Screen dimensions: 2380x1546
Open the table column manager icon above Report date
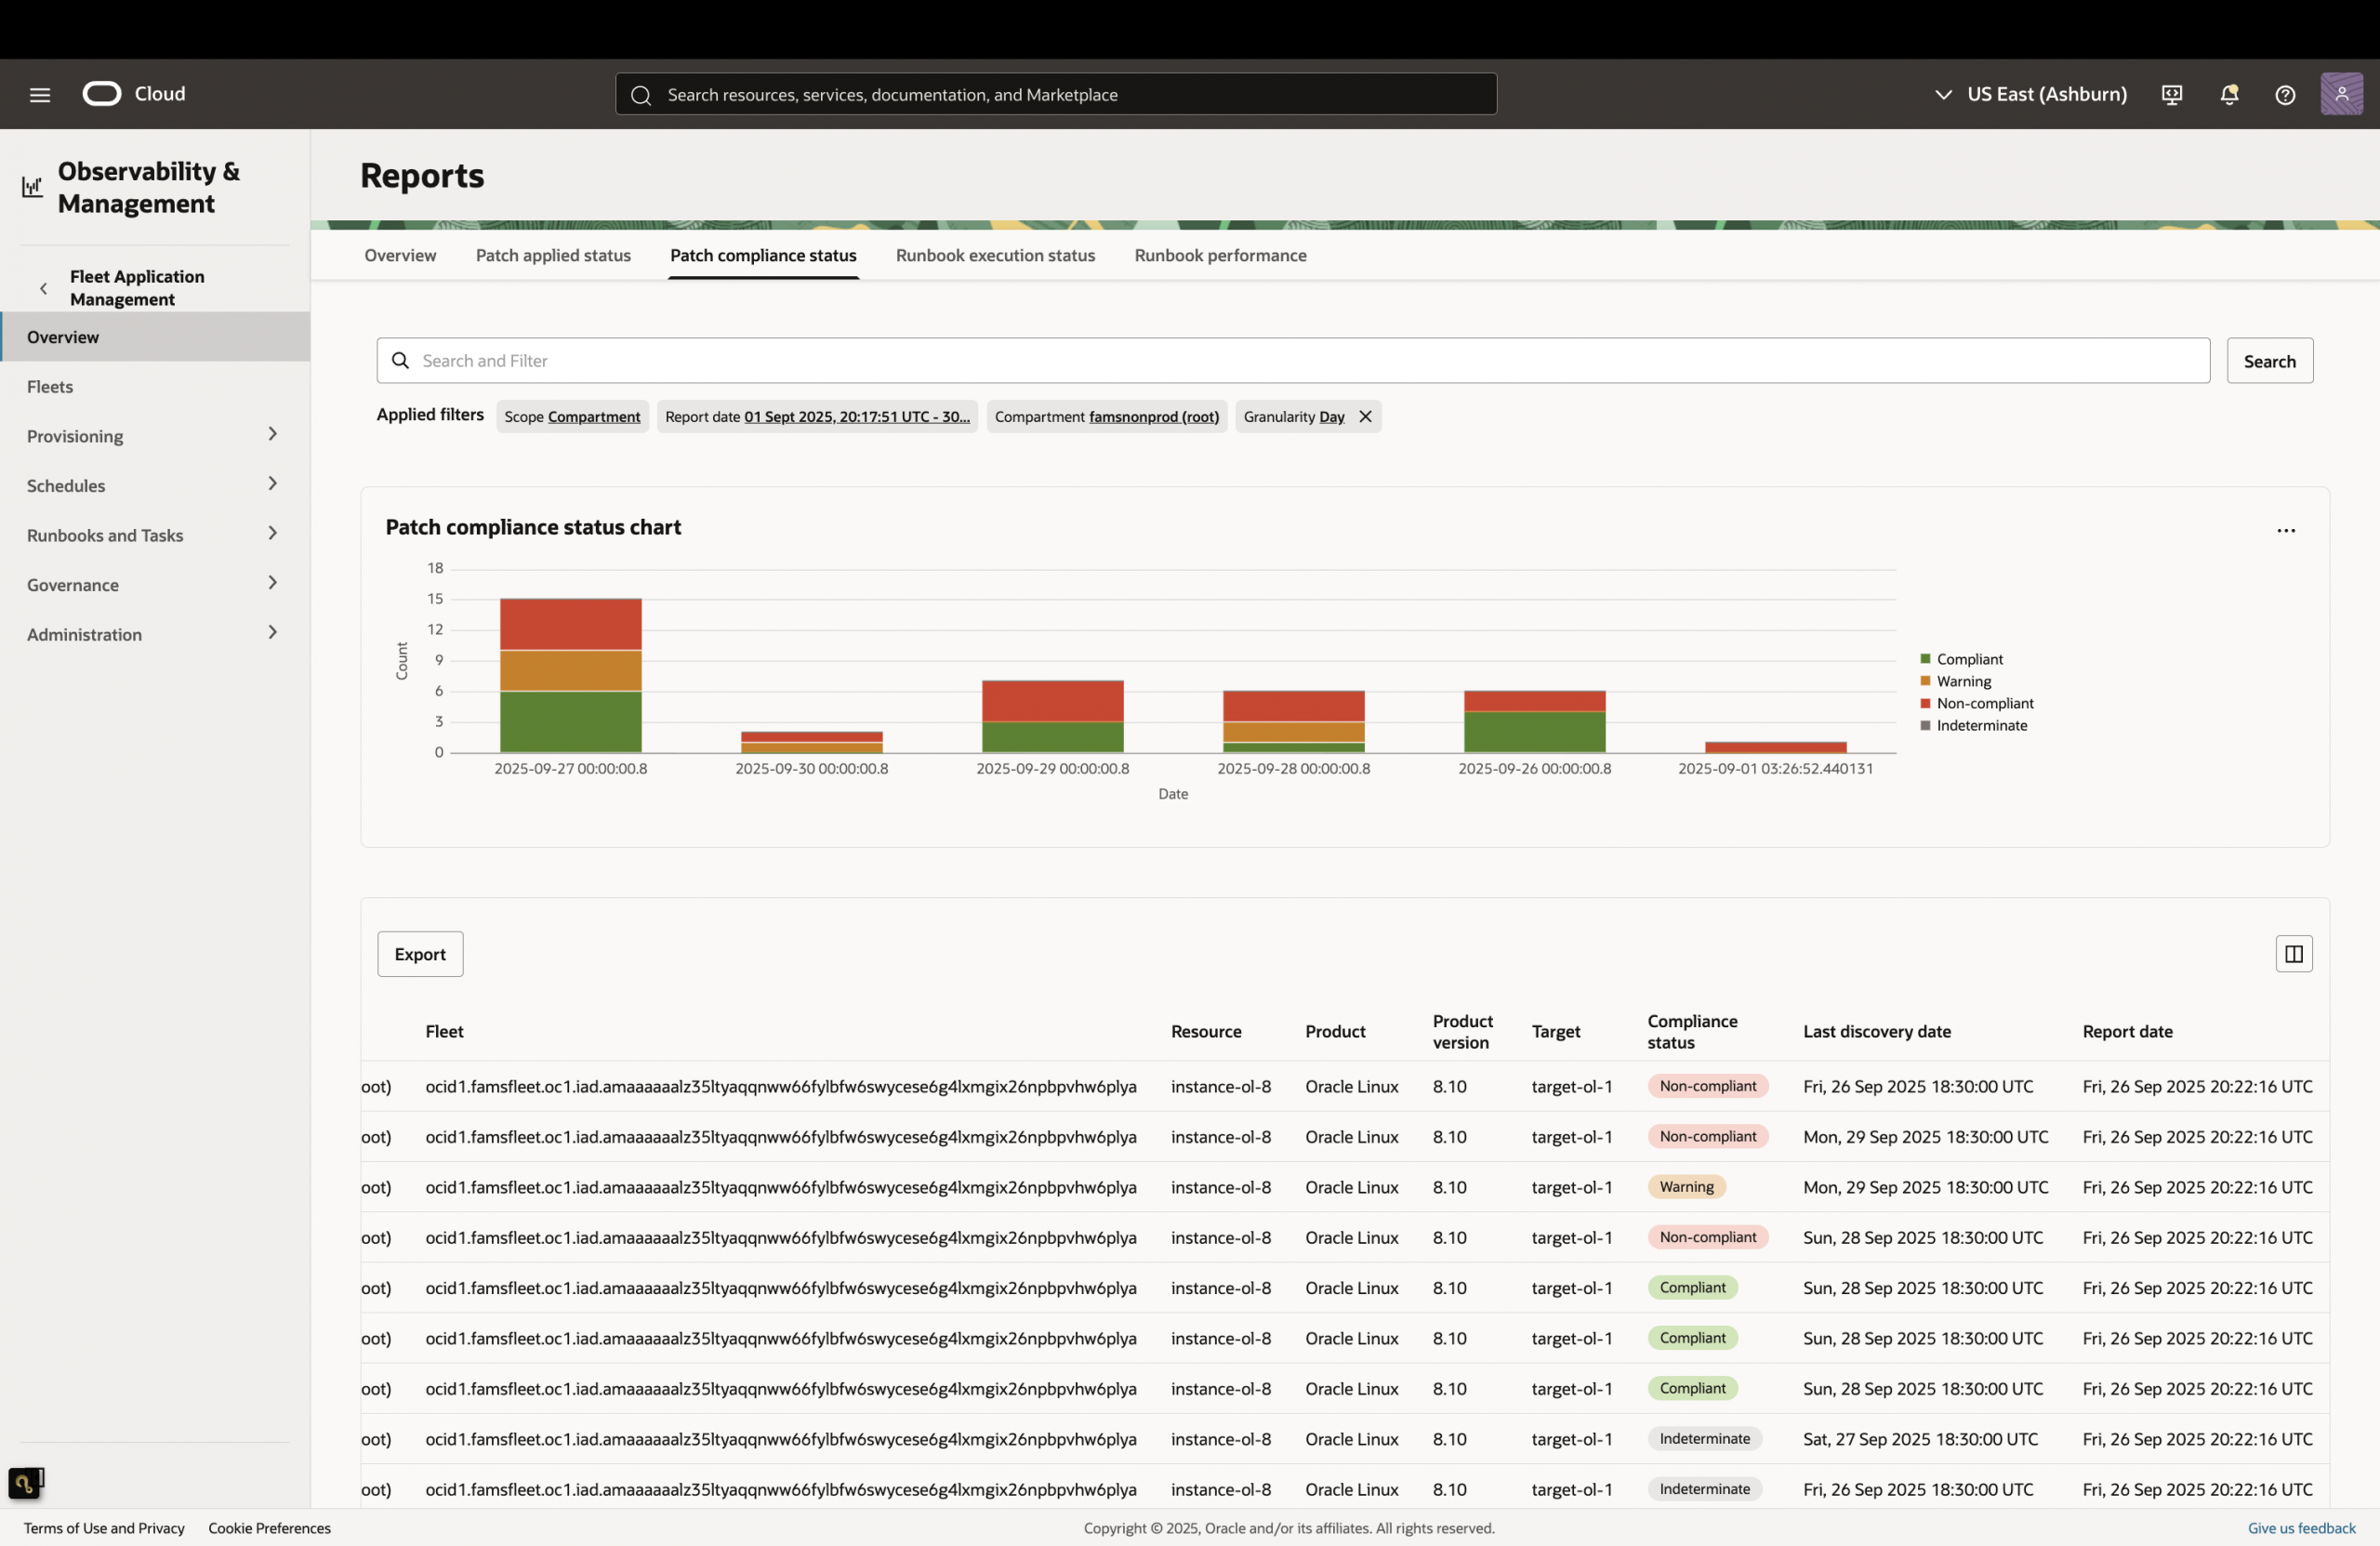click(x=2294, y=954)
